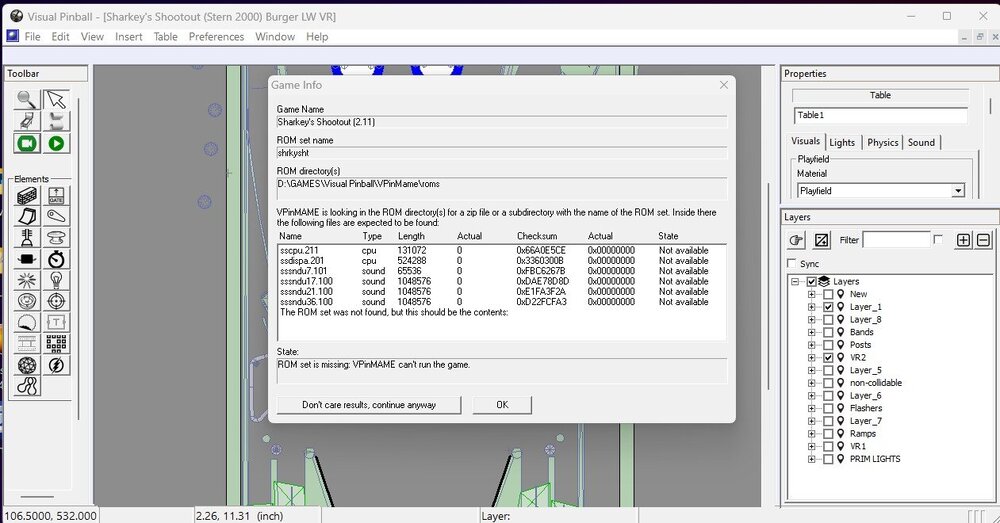The height and width of the screenshot is (523, 1000).
Task: Expand the Layer_6 tree node
Action: pos(811,395)
